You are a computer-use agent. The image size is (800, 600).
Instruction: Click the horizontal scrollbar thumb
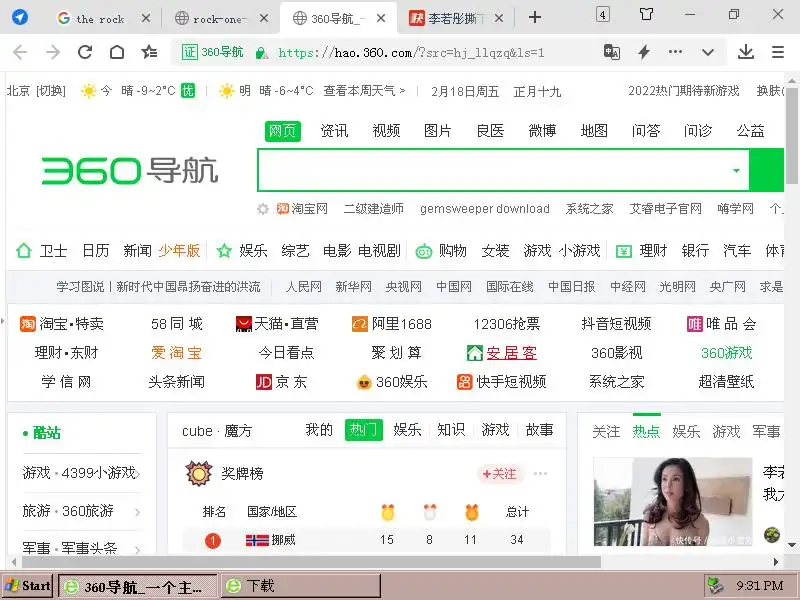click(x=311, y=562)
